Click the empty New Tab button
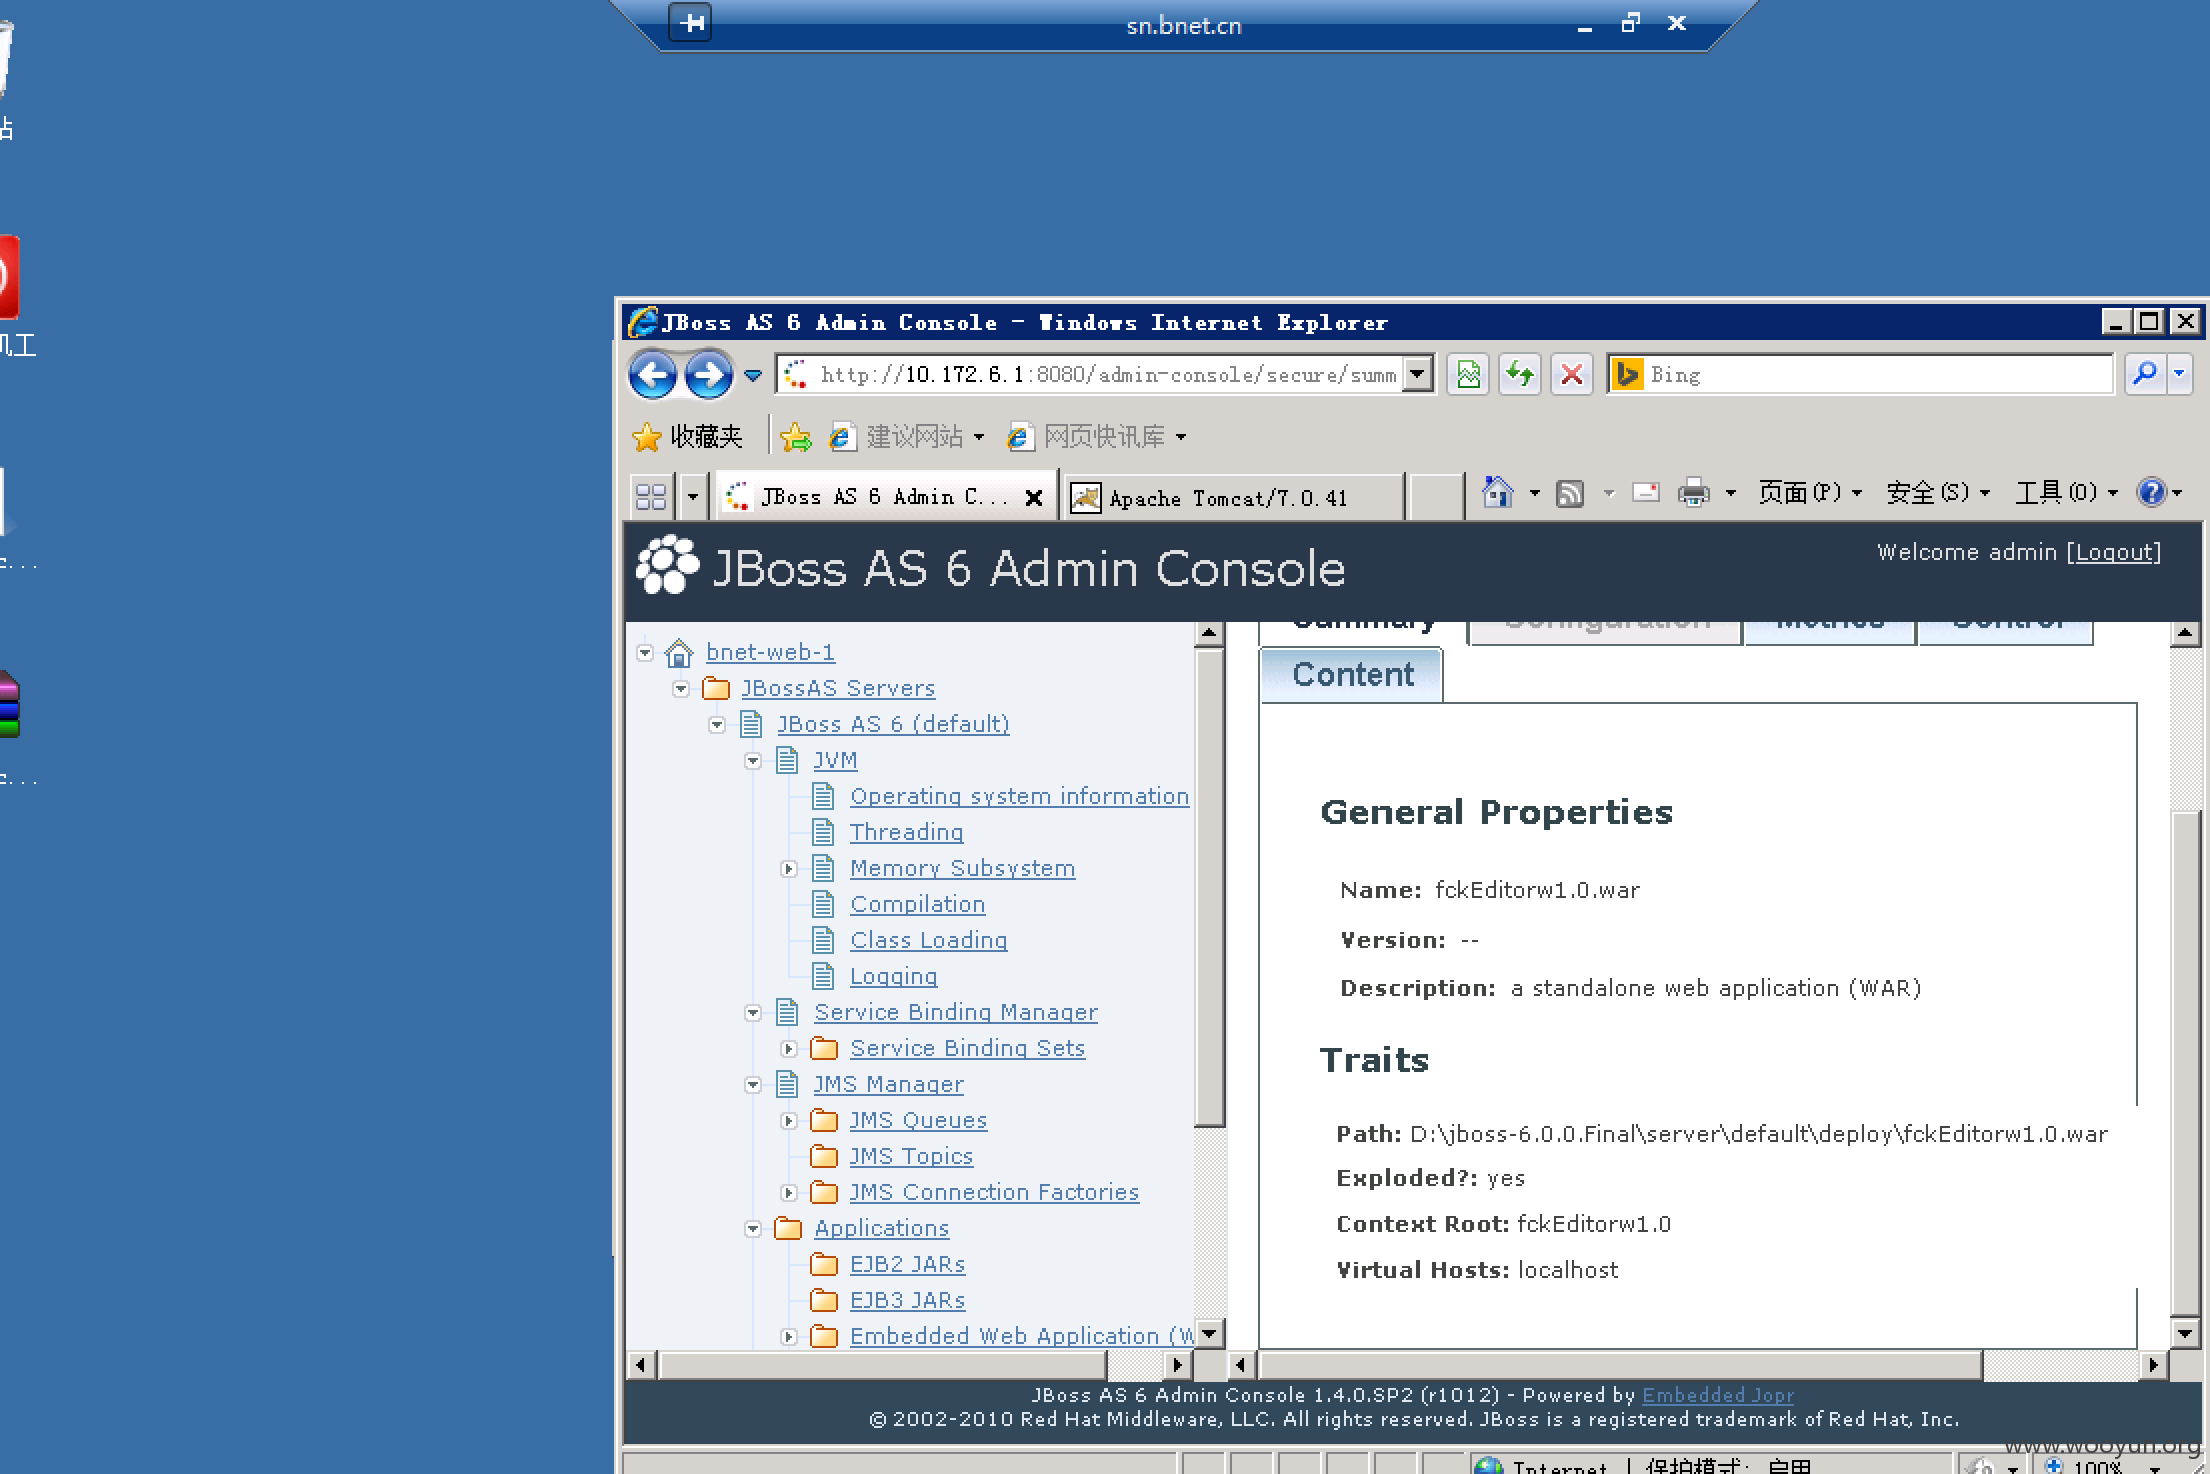2210x1474 pixels. [x=1435, y=498]
